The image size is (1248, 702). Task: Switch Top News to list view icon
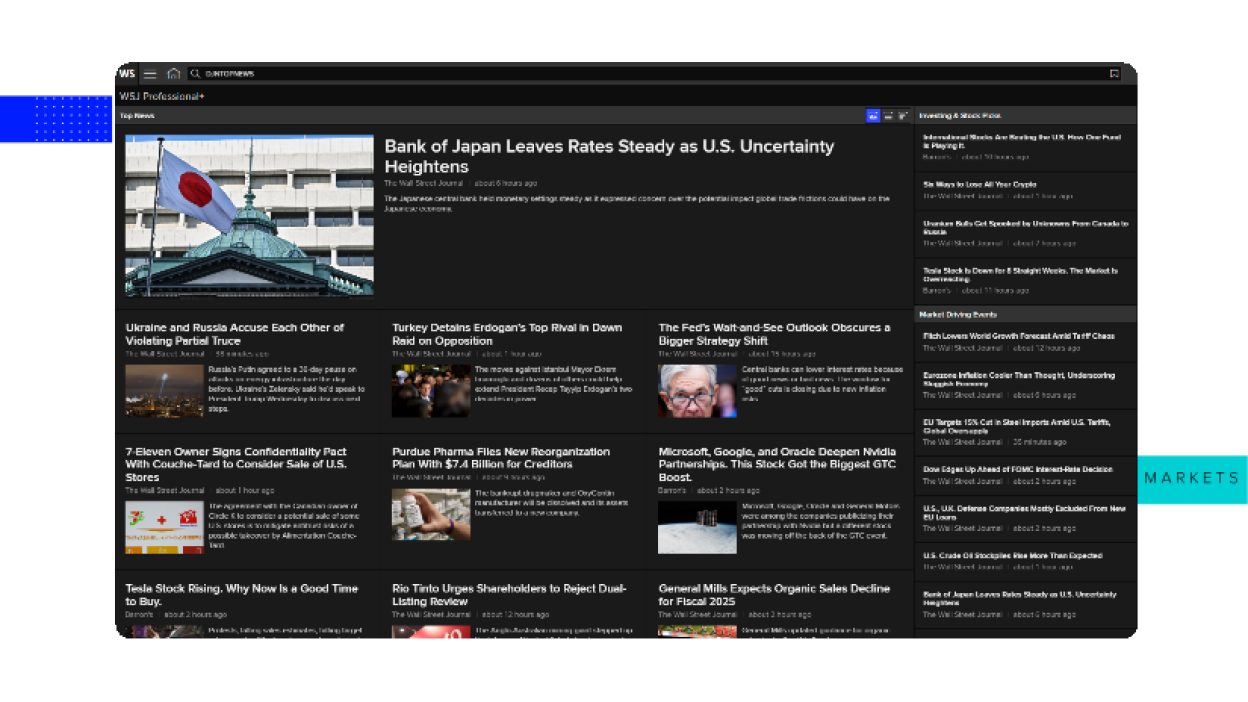[888, 116]
